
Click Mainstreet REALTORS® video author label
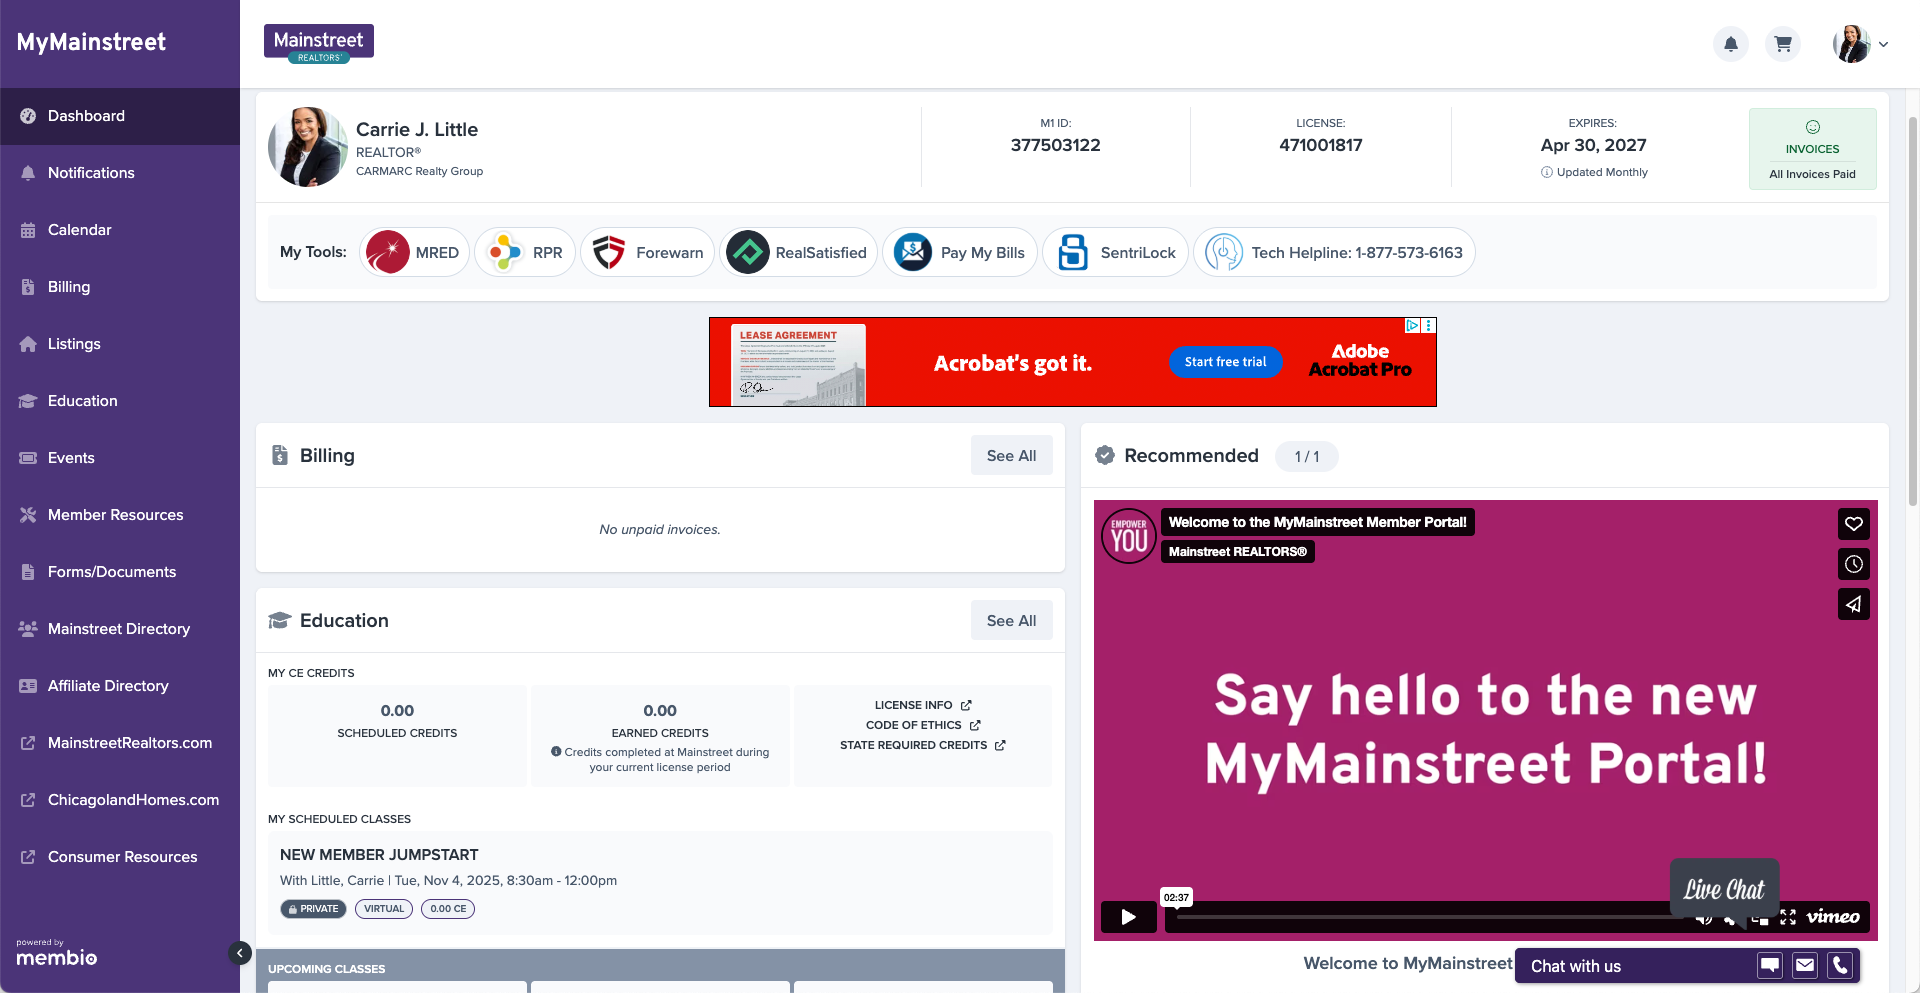point(1237,552)
